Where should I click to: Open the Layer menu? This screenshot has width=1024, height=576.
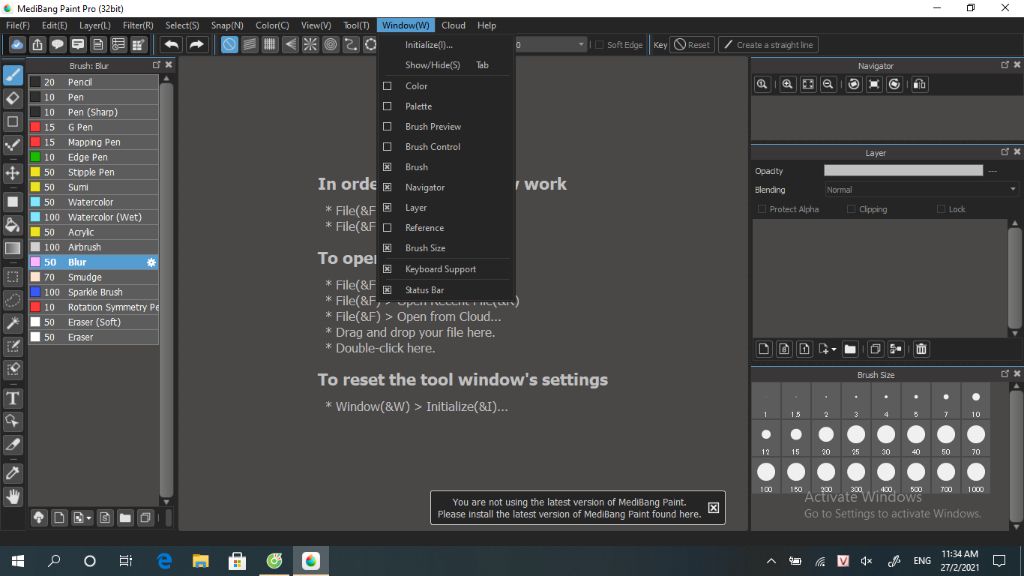click(x=95, y=25)
